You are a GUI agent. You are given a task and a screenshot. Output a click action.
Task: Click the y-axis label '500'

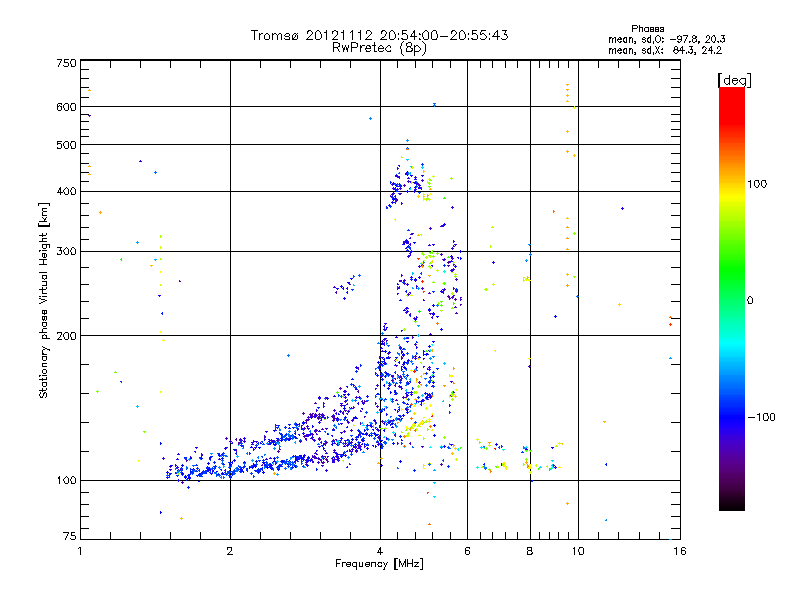pos(66,145)
